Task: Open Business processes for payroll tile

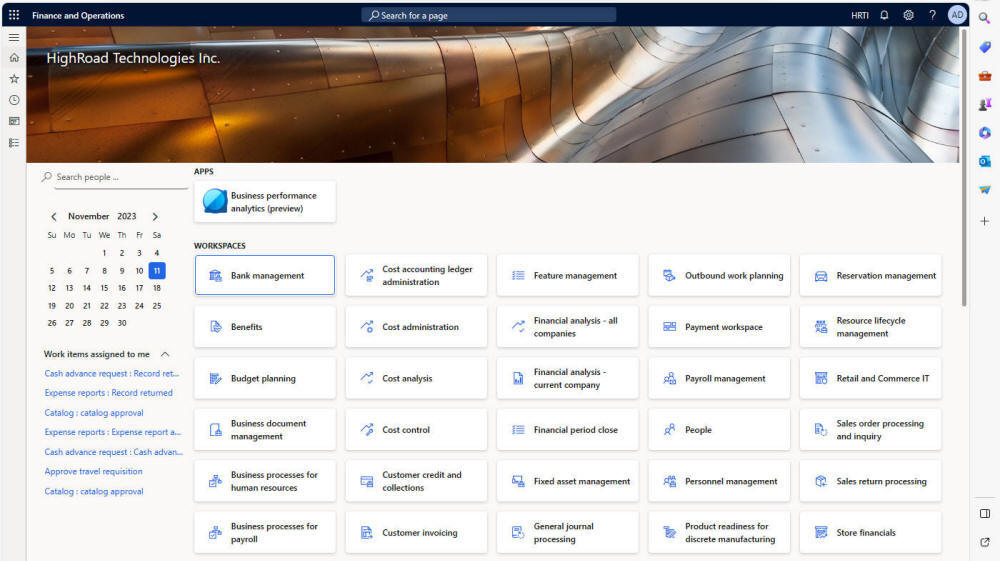Action: point(265,533)
